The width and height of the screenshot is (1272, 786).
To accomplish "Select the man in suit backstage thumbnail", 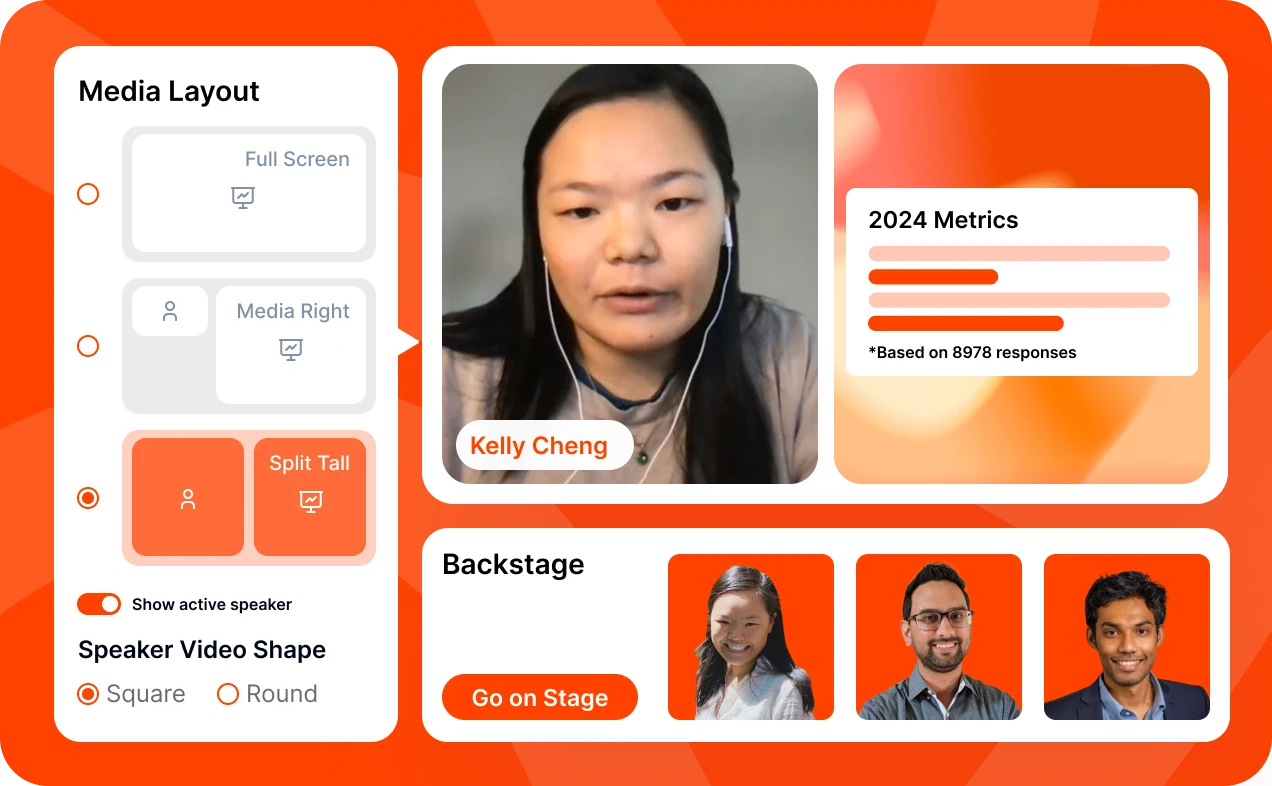I will [1127, 637].
